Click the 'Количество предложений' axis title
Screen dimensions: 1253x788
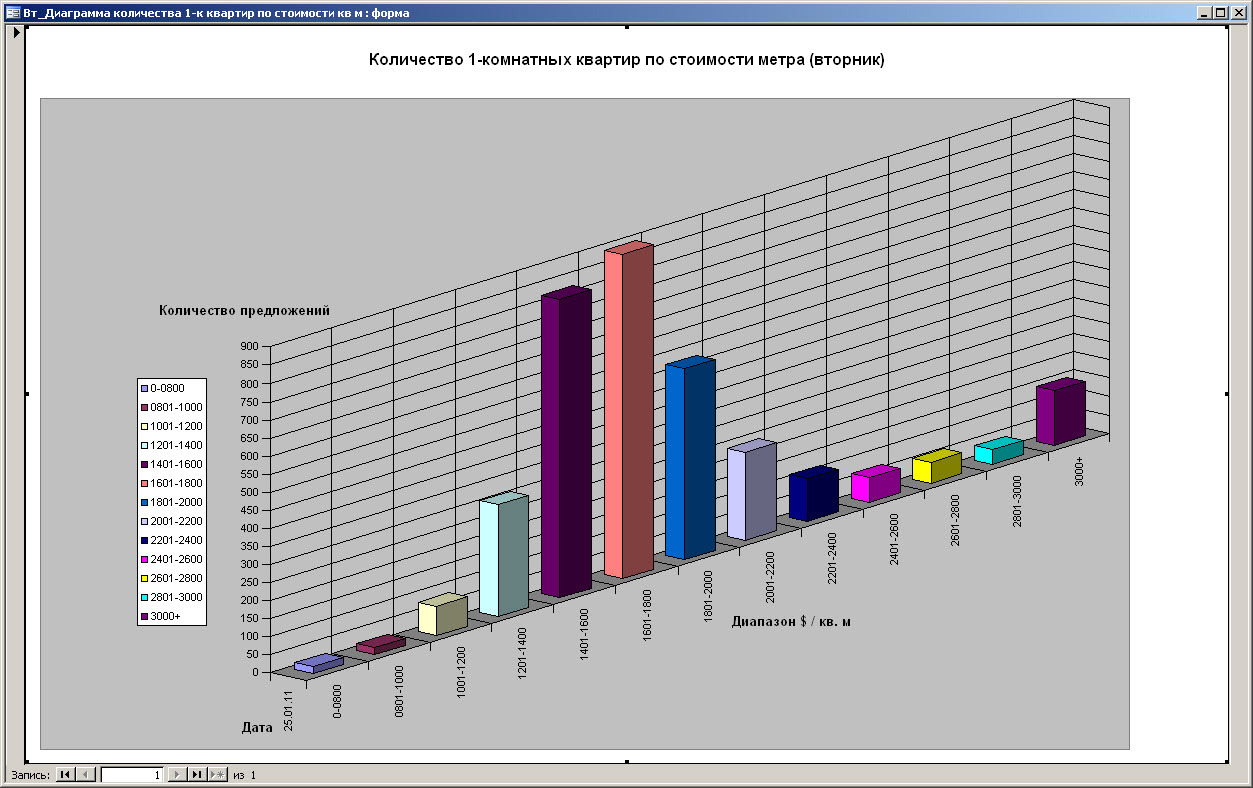point(244,311)
